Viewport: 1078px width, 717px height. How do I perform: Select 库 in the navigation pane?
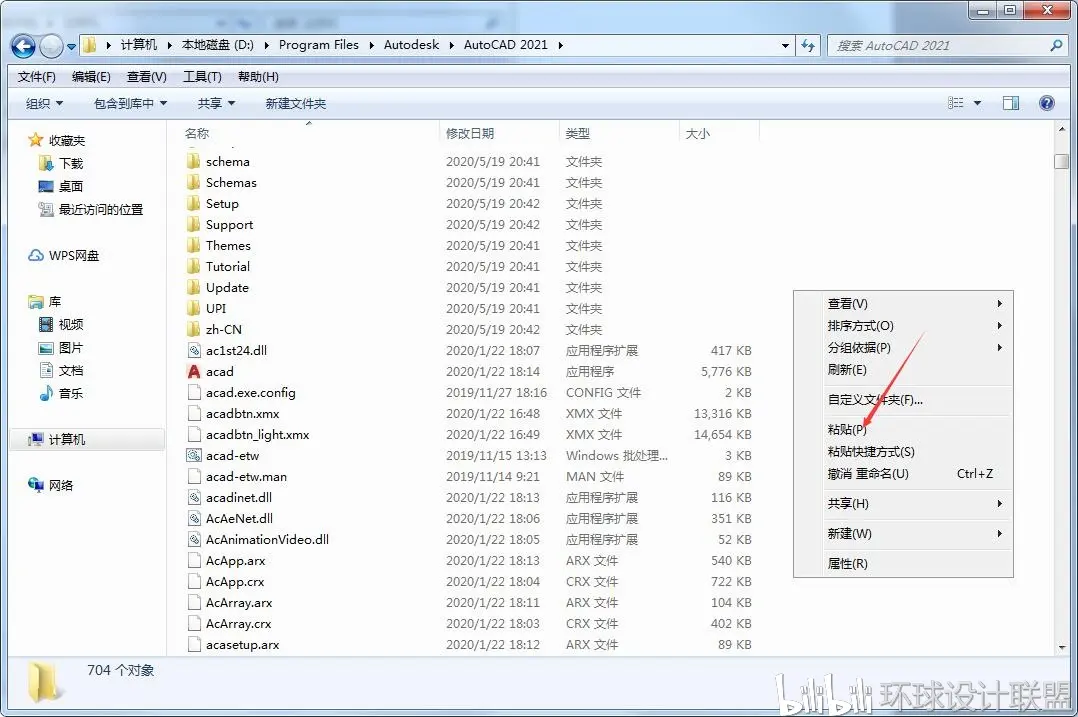click(x=54, y=301)
